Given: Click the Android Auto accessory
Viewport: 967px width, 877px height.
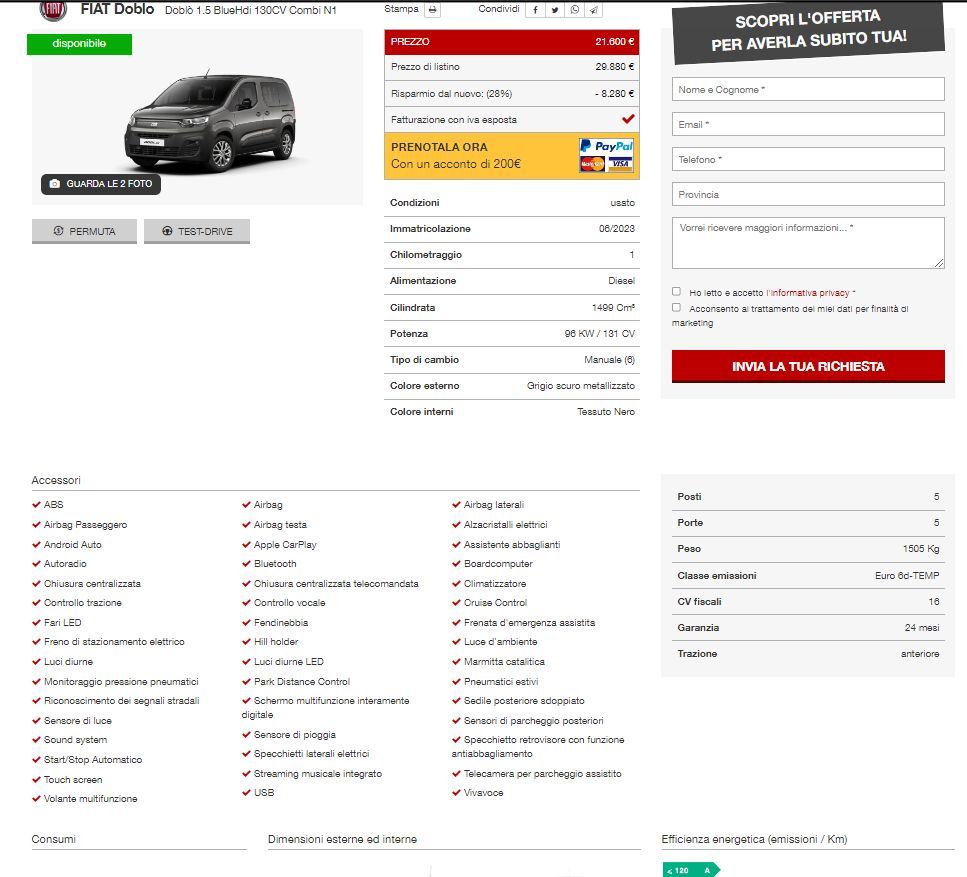Looking at the screenshot, I should tap(73, 545).
